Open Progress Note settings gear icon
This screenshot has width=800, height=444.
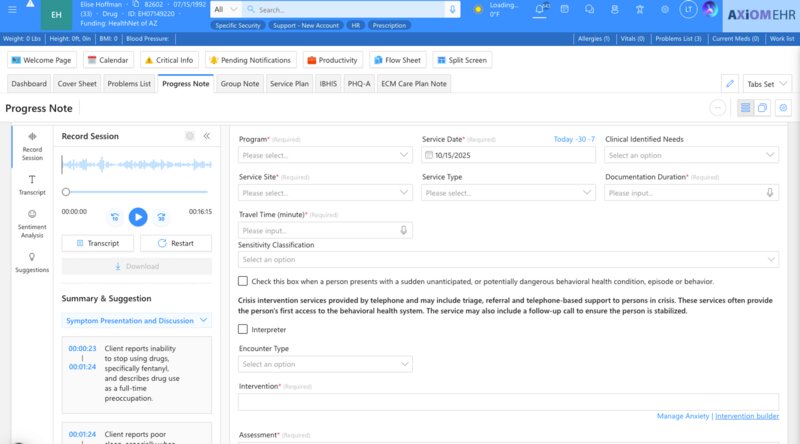coord(783,108)
